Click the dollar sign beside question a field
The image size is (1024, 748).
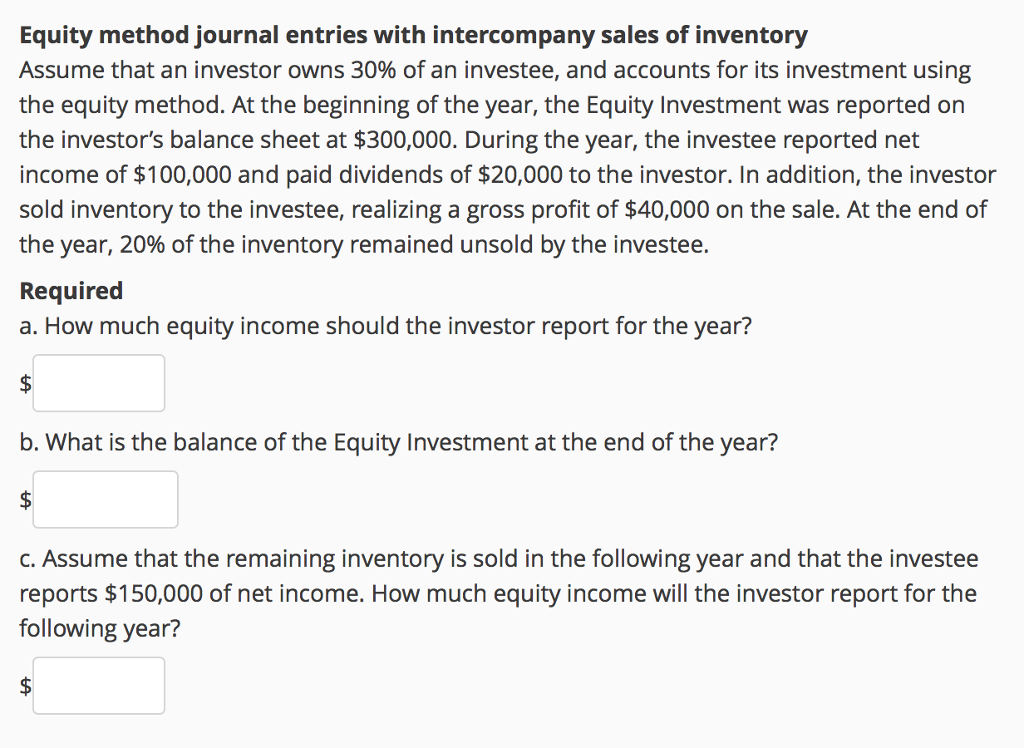coord(23,383)
